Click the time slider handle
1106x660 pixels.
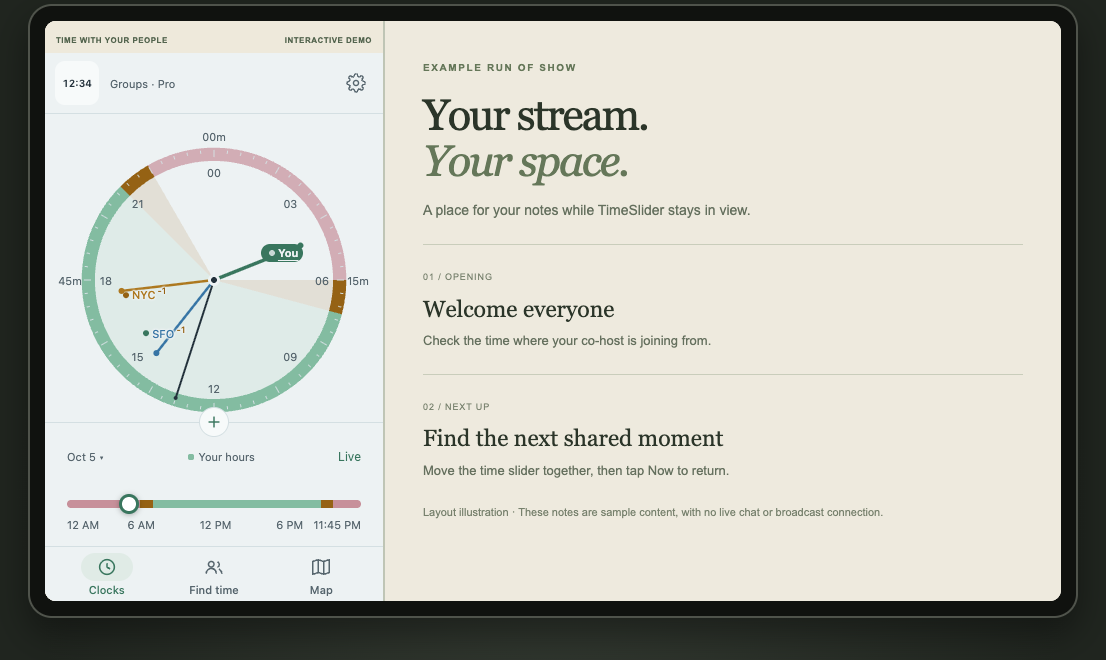[128, 503]
